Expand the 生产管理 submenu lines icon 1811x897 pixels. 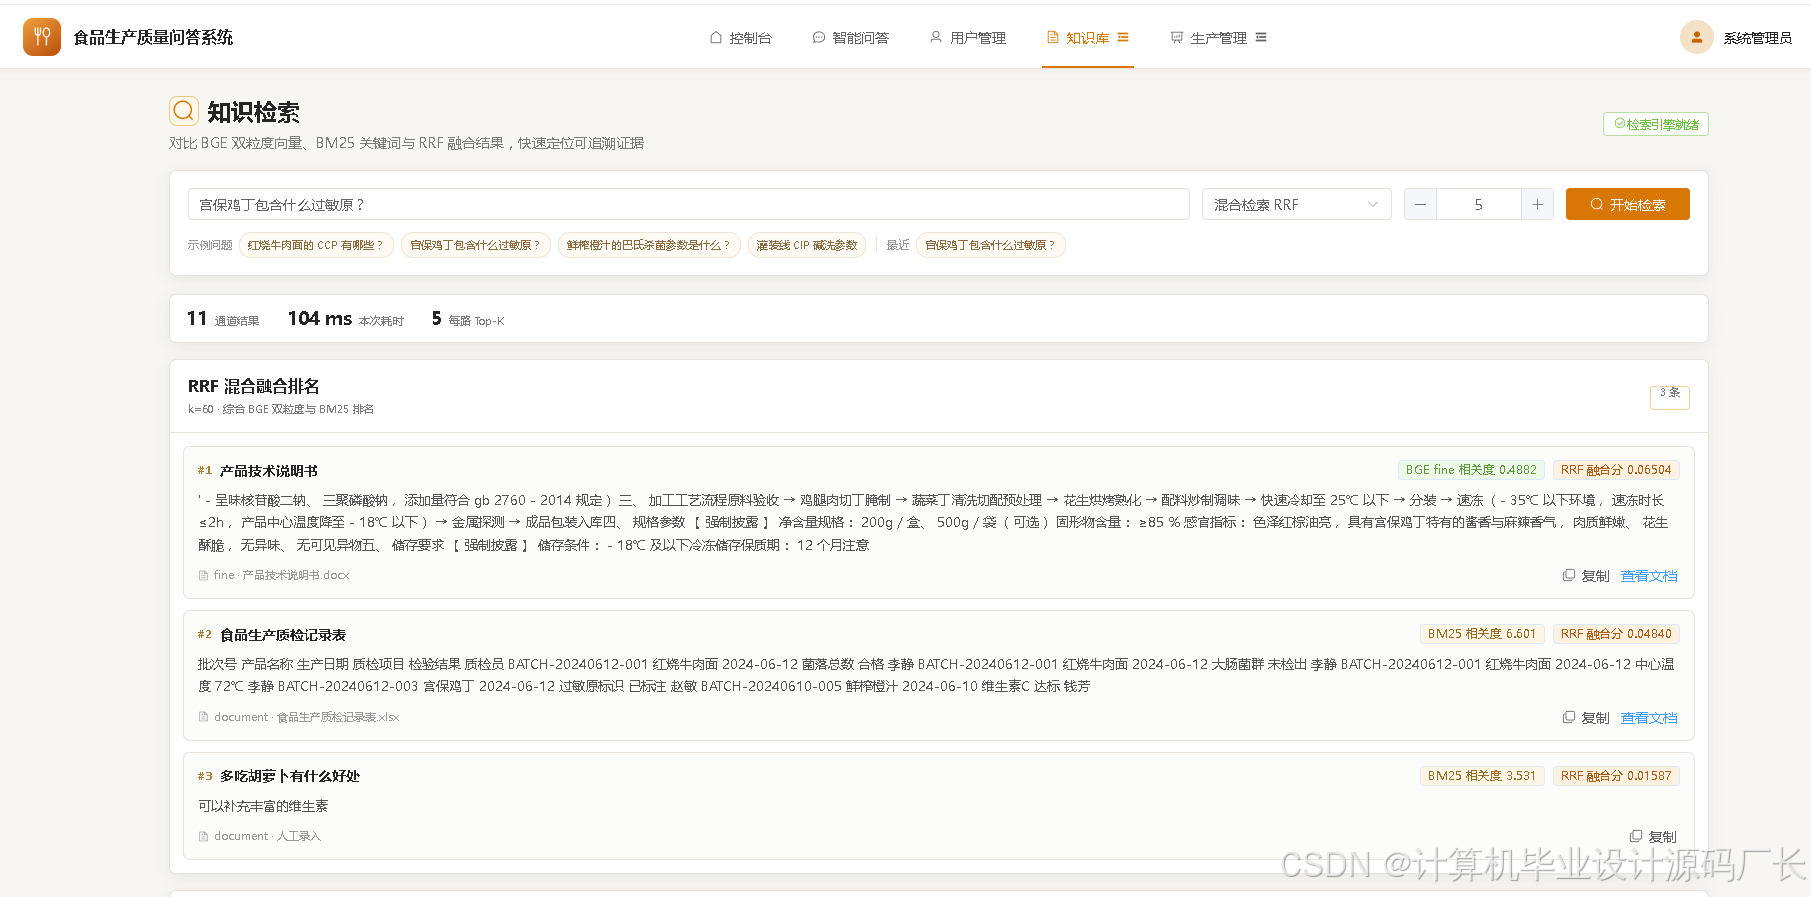(1261, 38)
